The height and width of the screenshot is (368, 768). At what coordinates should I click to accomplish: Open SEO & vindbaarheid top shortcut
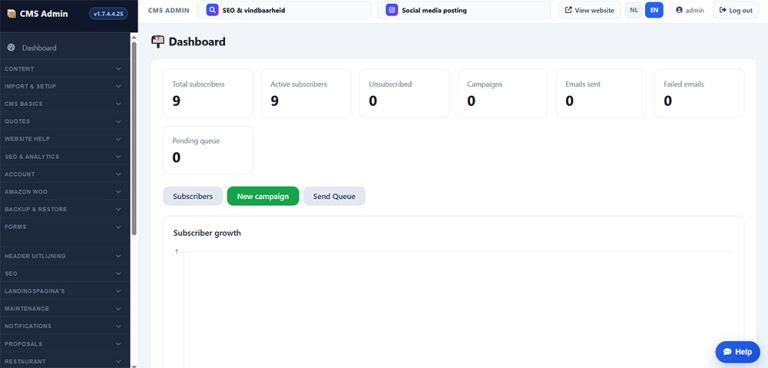tap(284, 10)
